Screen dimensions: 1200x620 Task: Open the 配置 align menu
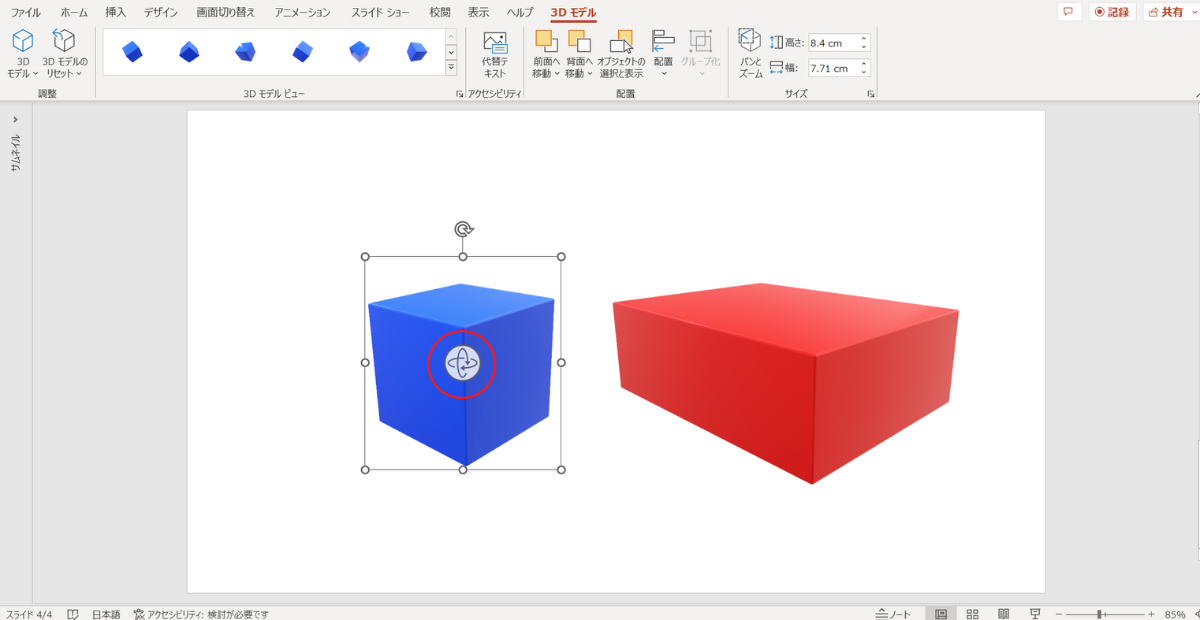(663, 55)
